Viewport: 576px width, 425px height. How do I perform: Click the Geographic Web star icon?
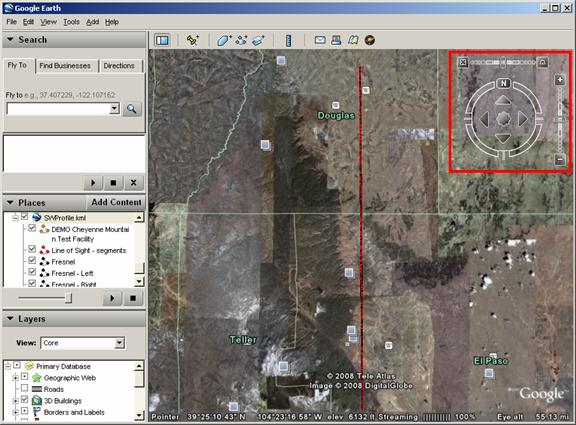(x=37, y=378)
